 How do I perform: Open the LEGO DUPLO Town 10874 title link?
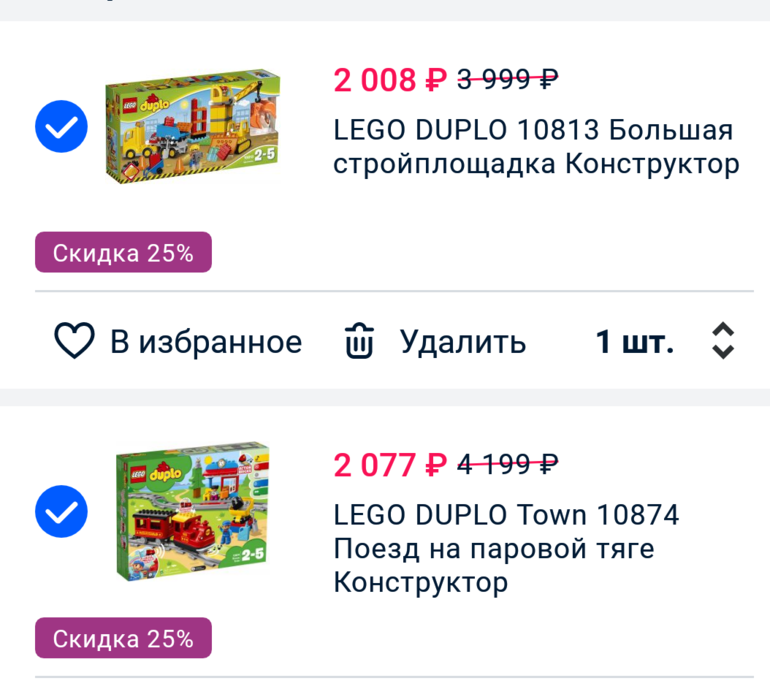coord(506,548)
